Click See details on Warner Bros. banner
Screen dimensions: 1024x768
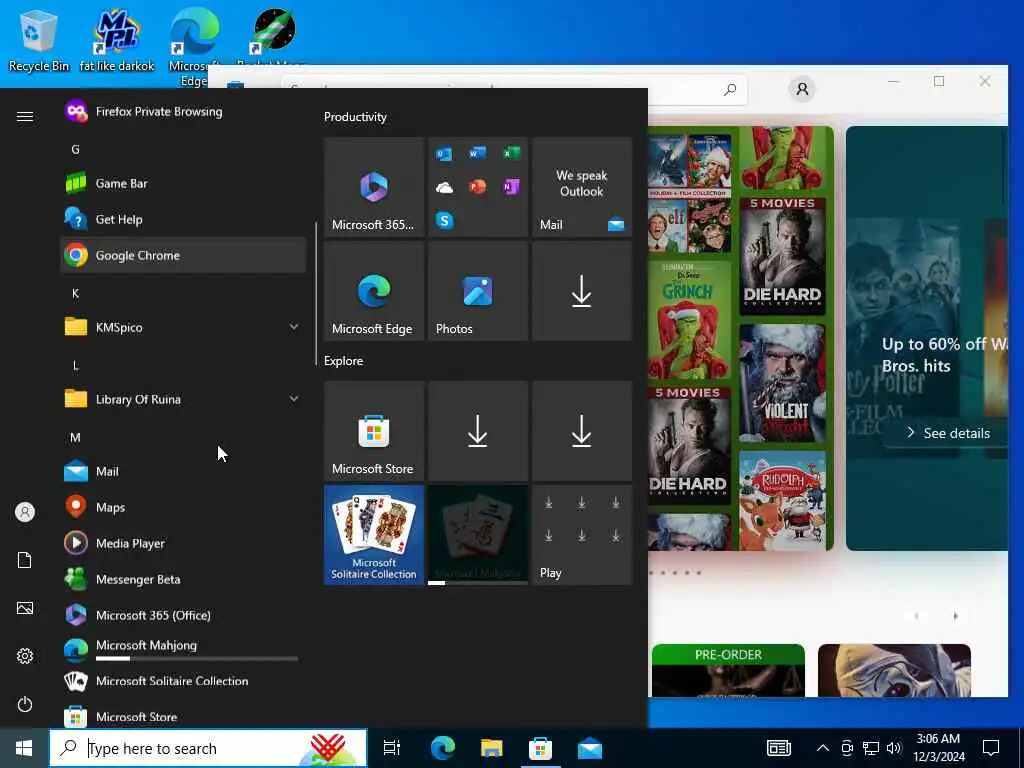(x=949, y=433)
